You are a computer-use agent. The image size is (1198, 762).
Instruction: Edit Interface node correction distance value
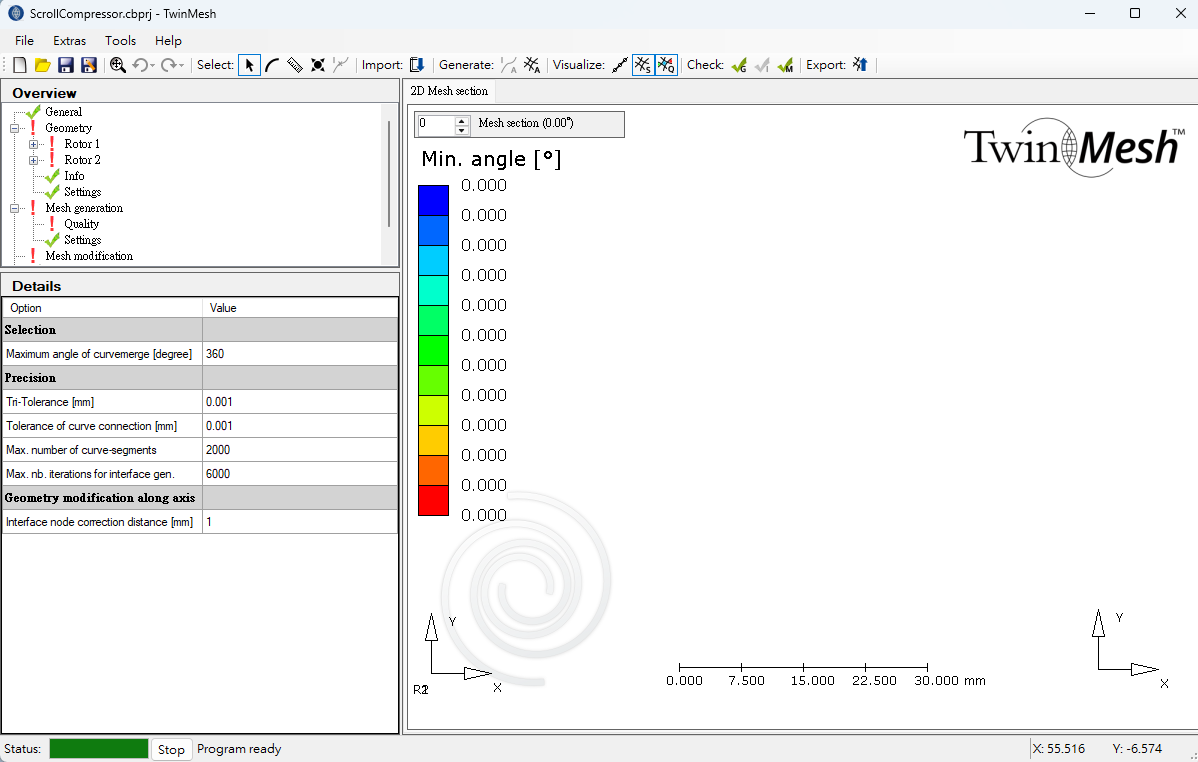pos(300,522)
